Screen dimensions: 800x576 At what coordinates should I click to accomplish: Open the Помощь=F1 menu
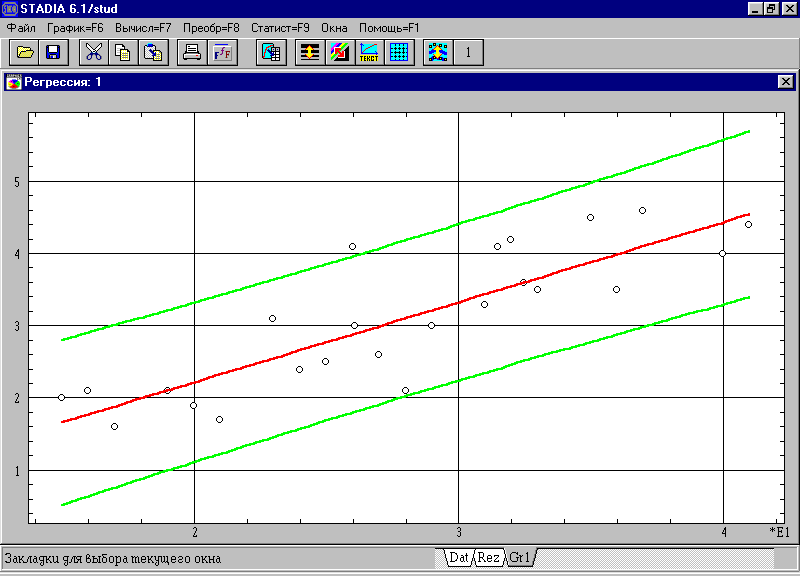pyautogui.click(x=389, y=28)
